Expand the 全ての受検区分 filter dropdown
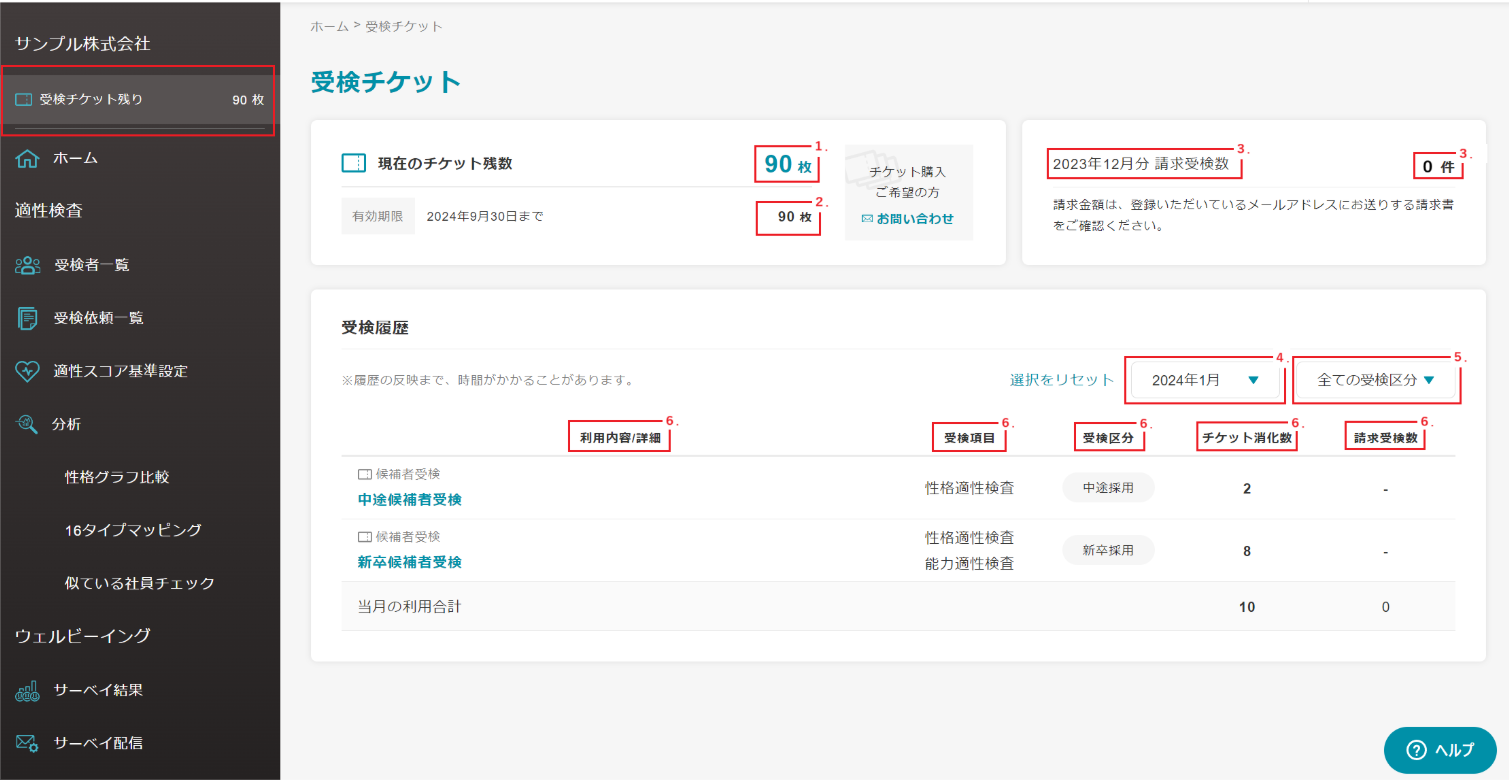Viewport: 1509px width, 780px height. [x=1375, y=380]
